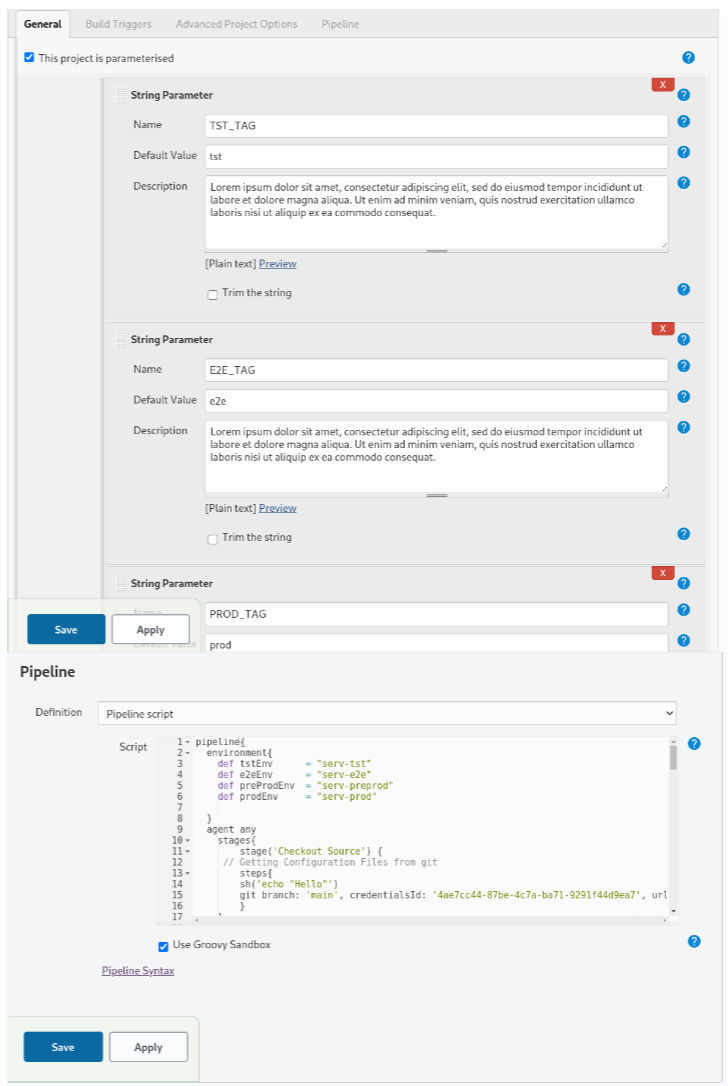
Task: Delete the E2E_TAG String Parameter
Action: point(663,328)
